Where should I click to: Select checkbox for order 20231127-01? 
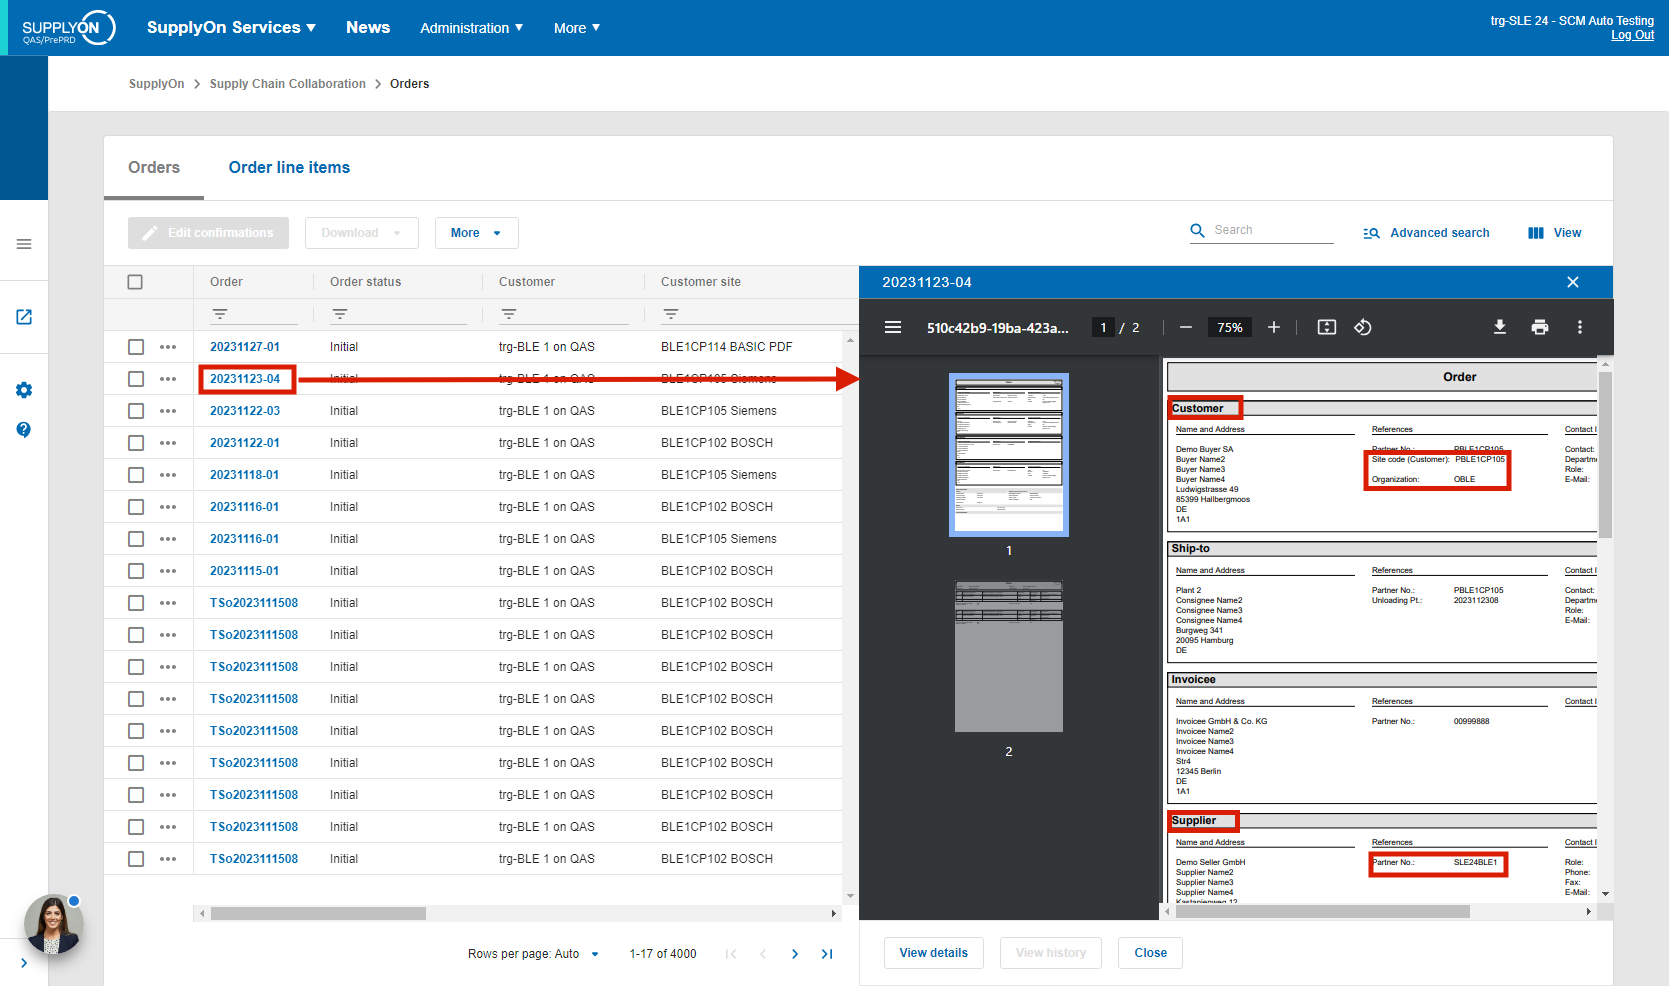[x=136, y=347]
